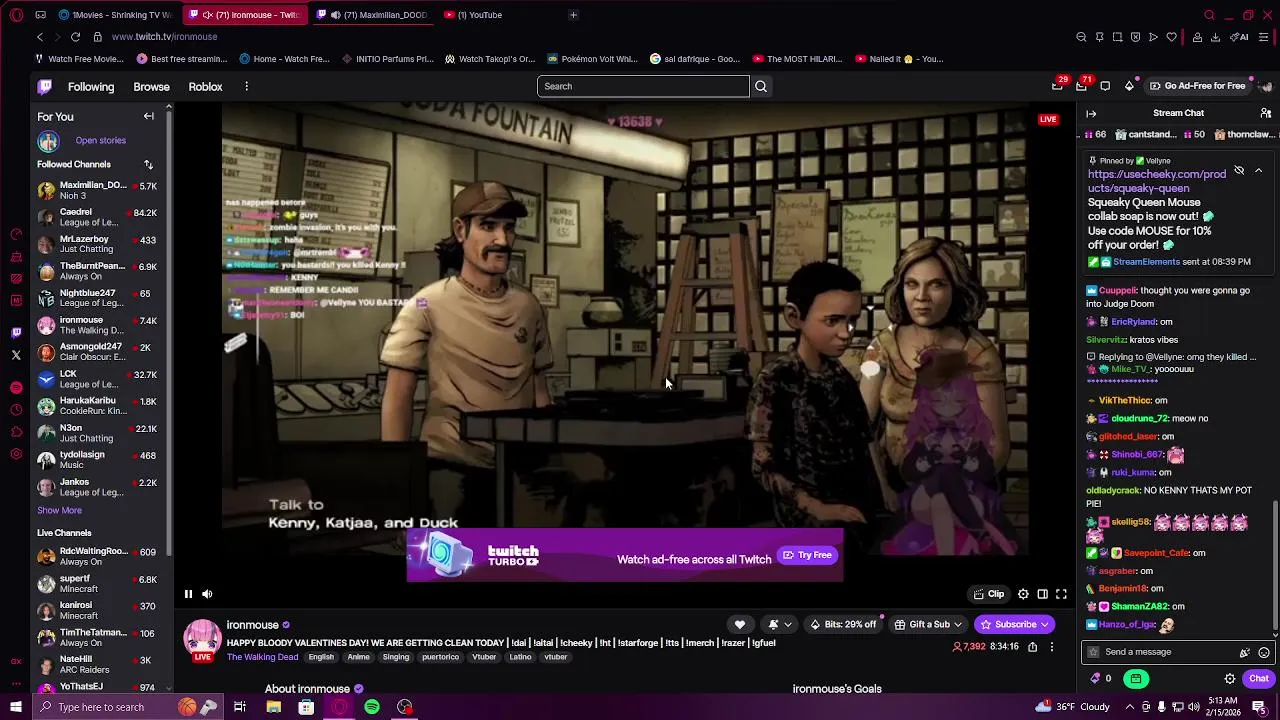Open the Following tab
1280x720 pixels.
click(x=91, y=87)
